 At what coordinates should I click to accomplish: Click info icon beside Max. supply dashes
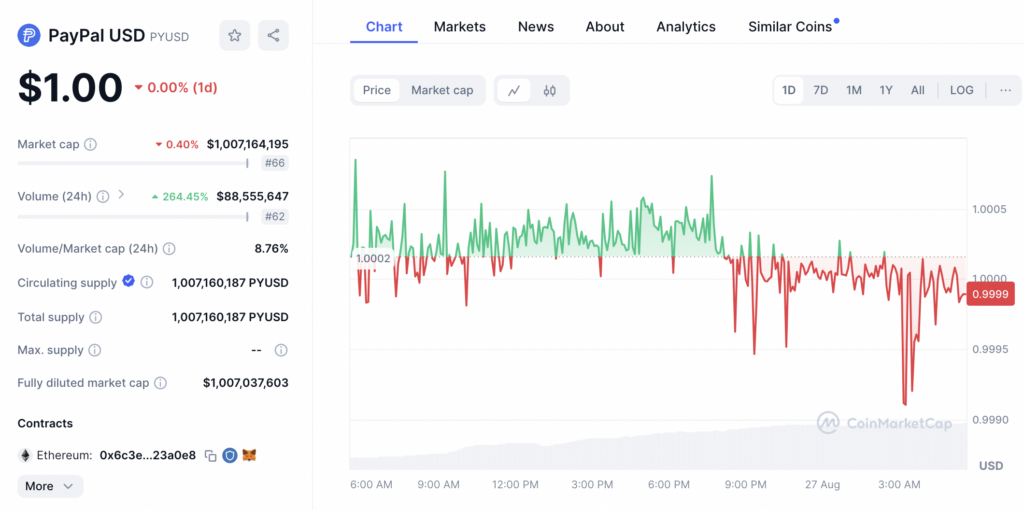click(281, 350)
